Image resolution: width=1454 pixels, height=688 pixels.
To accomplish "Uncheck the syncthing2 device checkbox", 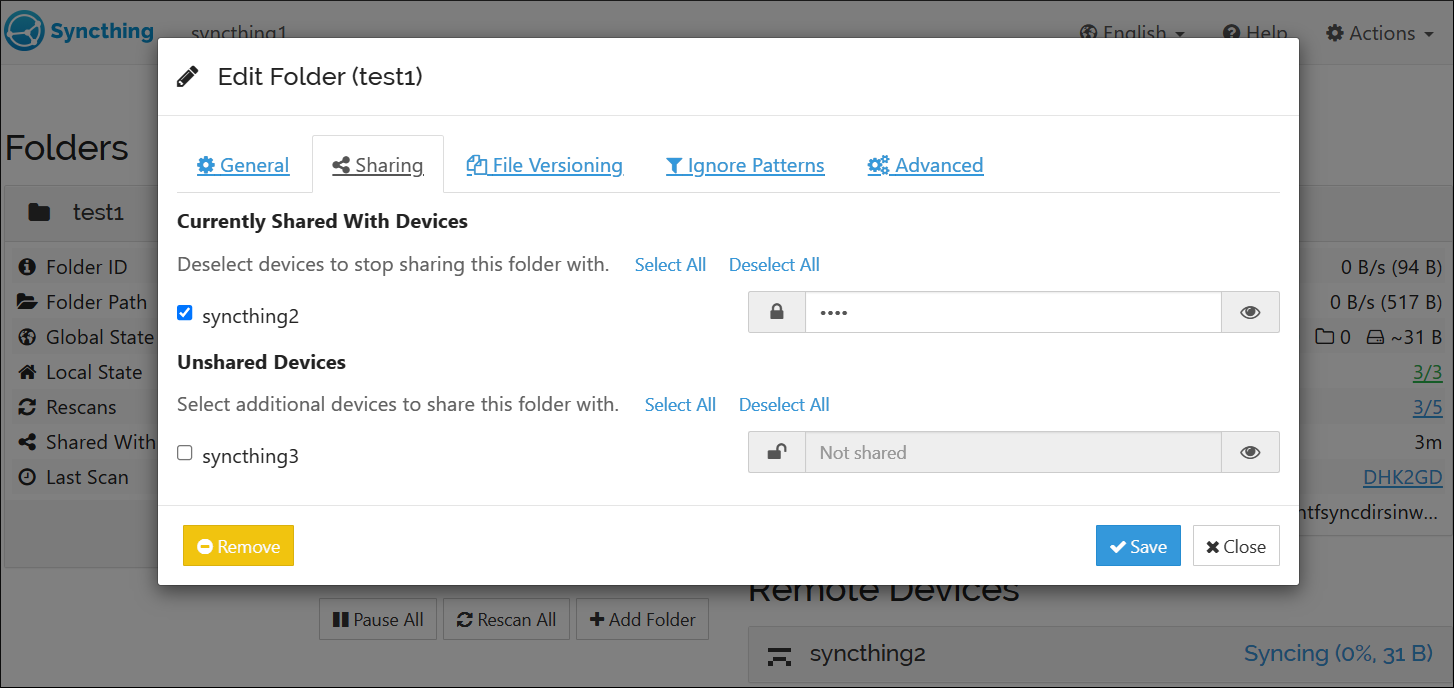I will pyautogui.click(x=185, y=313).
